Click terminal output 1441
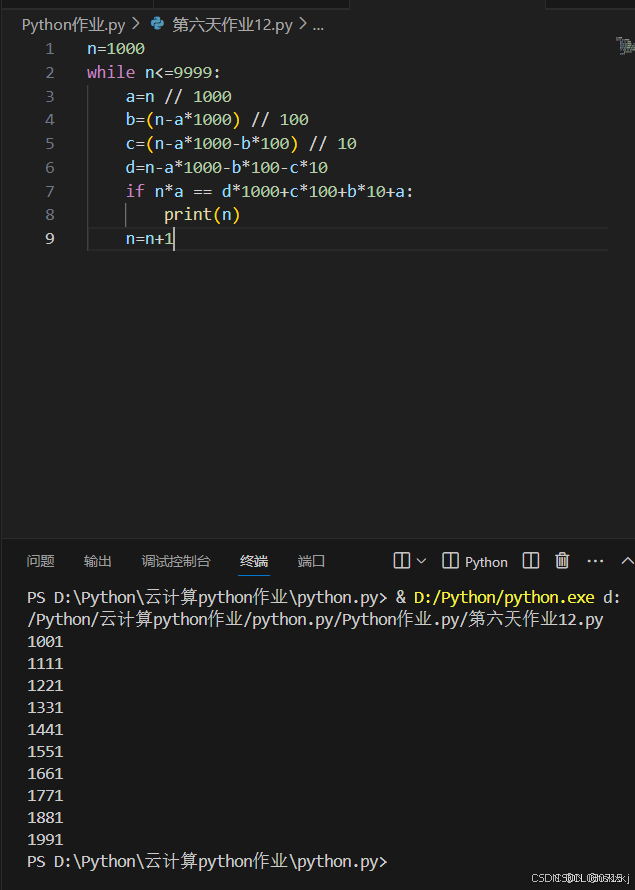The height and width of the screenshot is (890, 635). (x=45, y=729)
